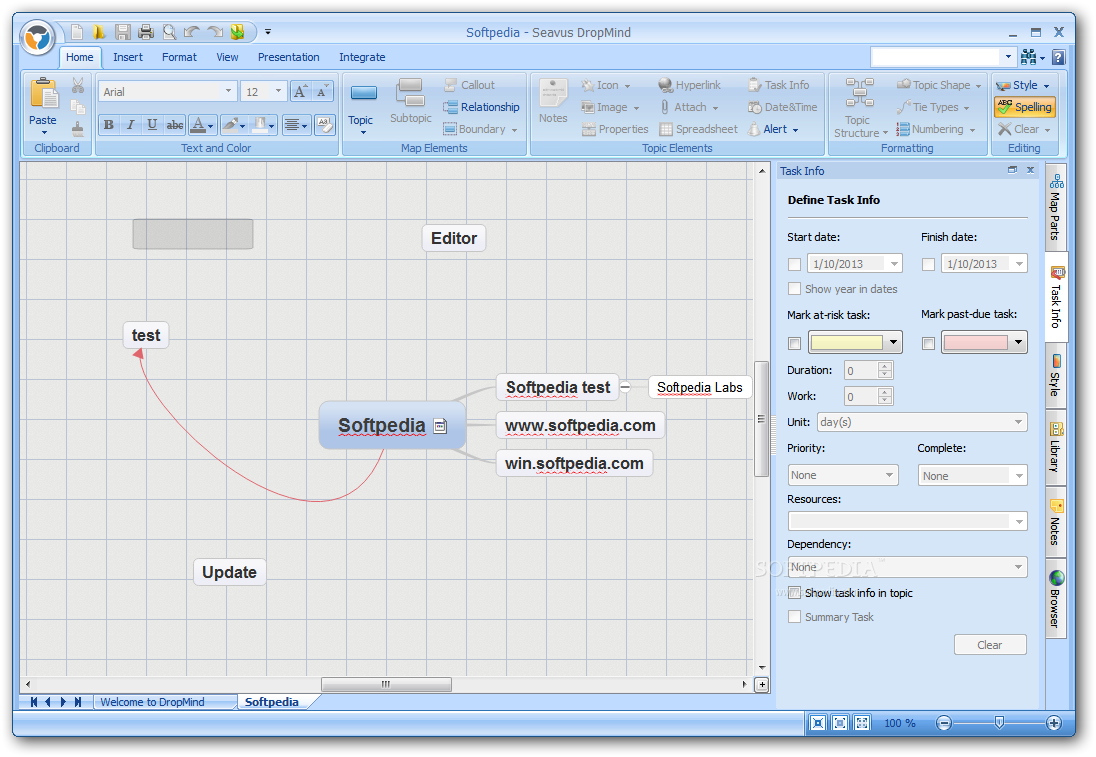
Task: Increase font size with large A icon
Action: [301, 92]
